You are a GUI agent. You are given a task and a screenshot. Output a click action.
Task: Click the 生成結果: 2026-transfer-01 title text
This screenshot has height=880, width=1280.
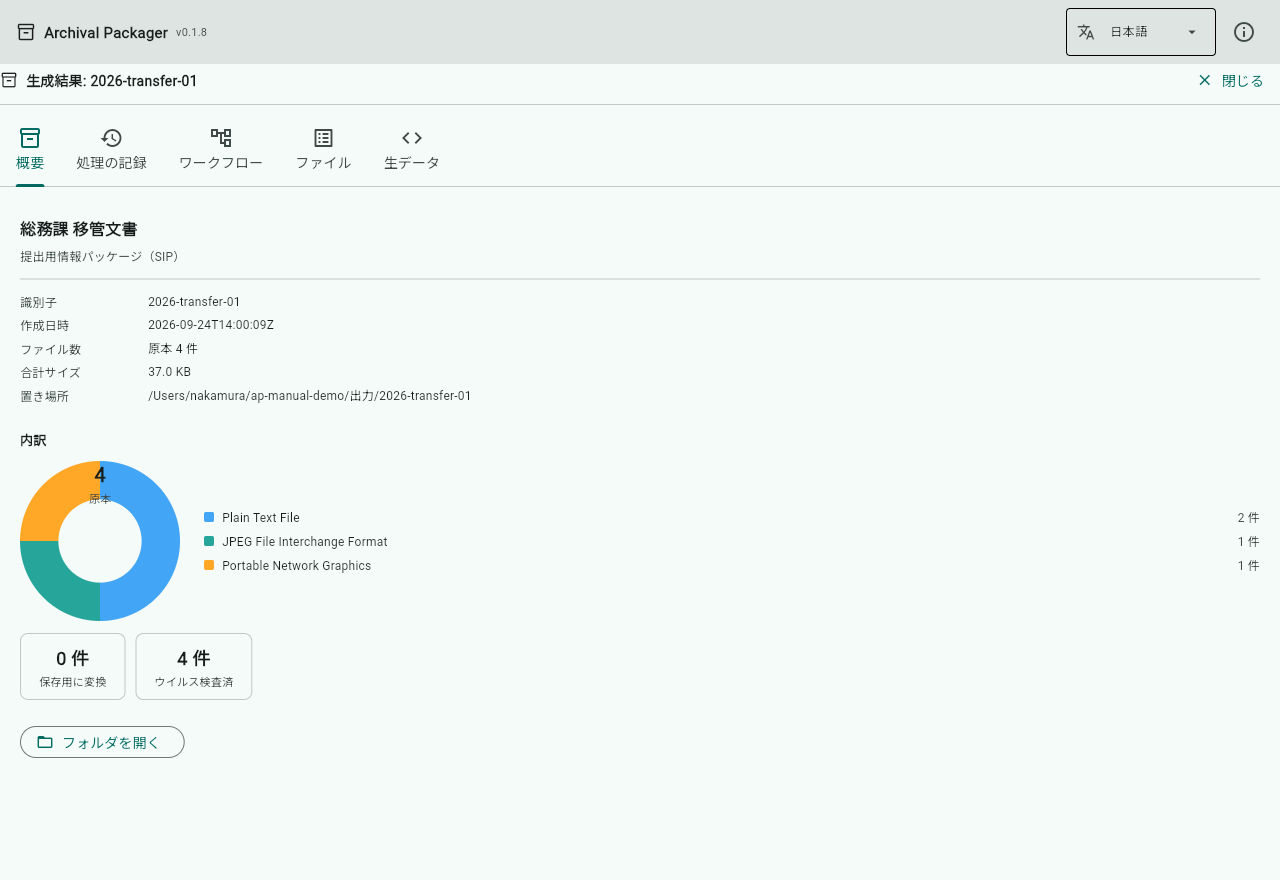(x=112, y=81)
